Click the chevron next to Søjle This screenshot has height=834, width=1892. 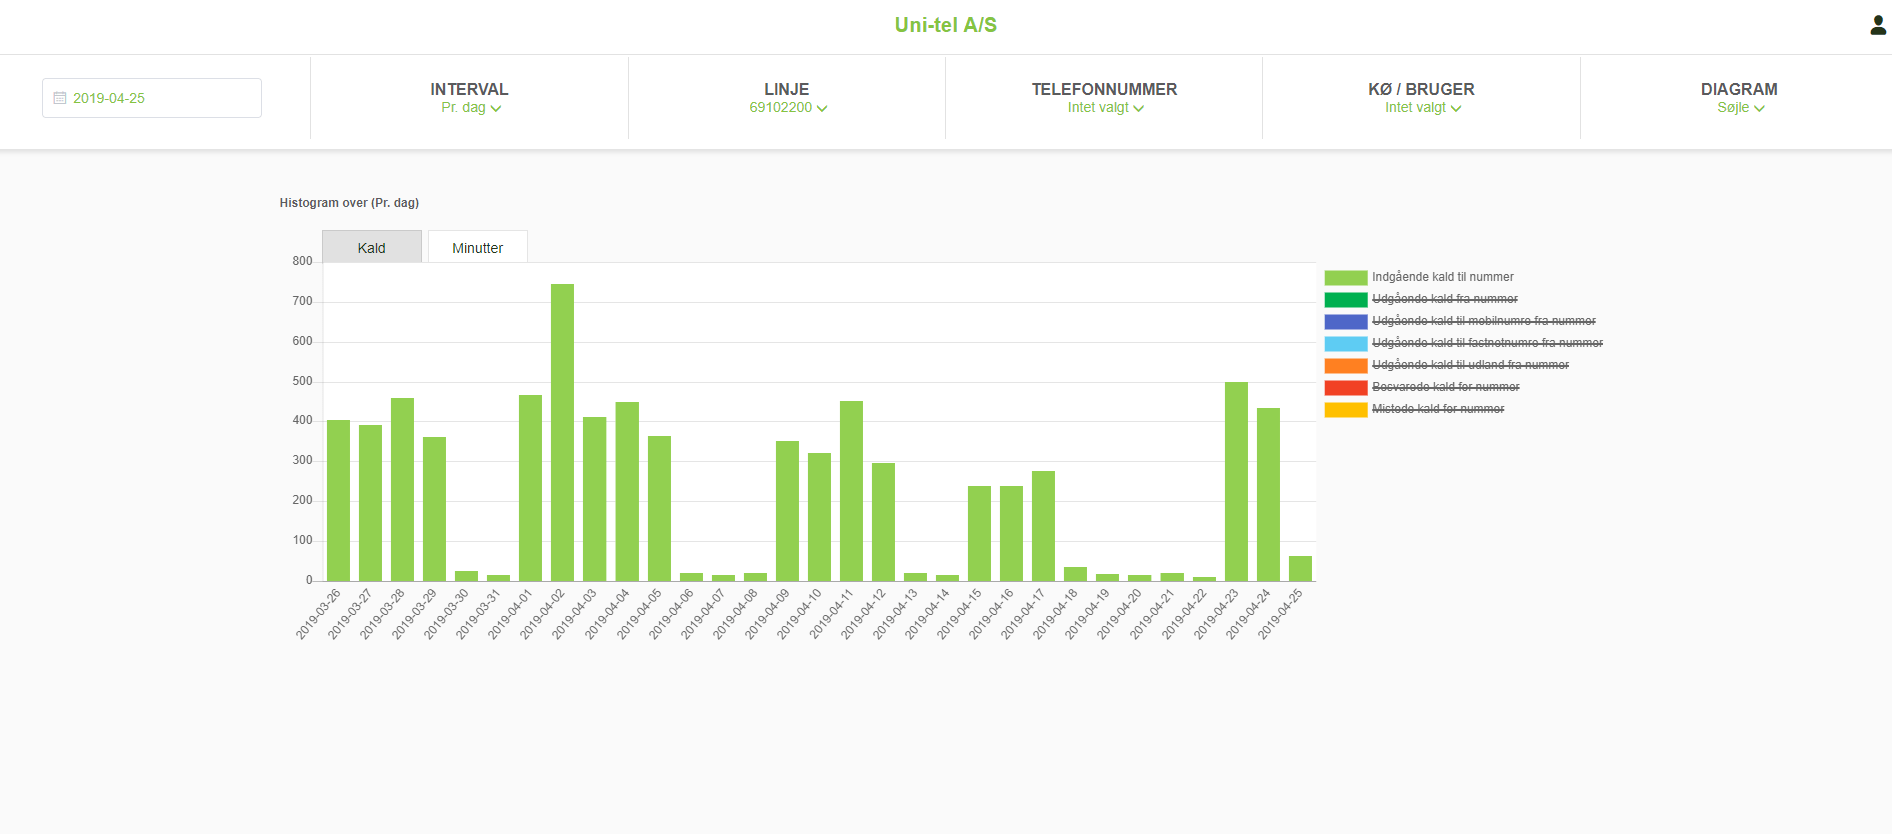(1759, 108)
